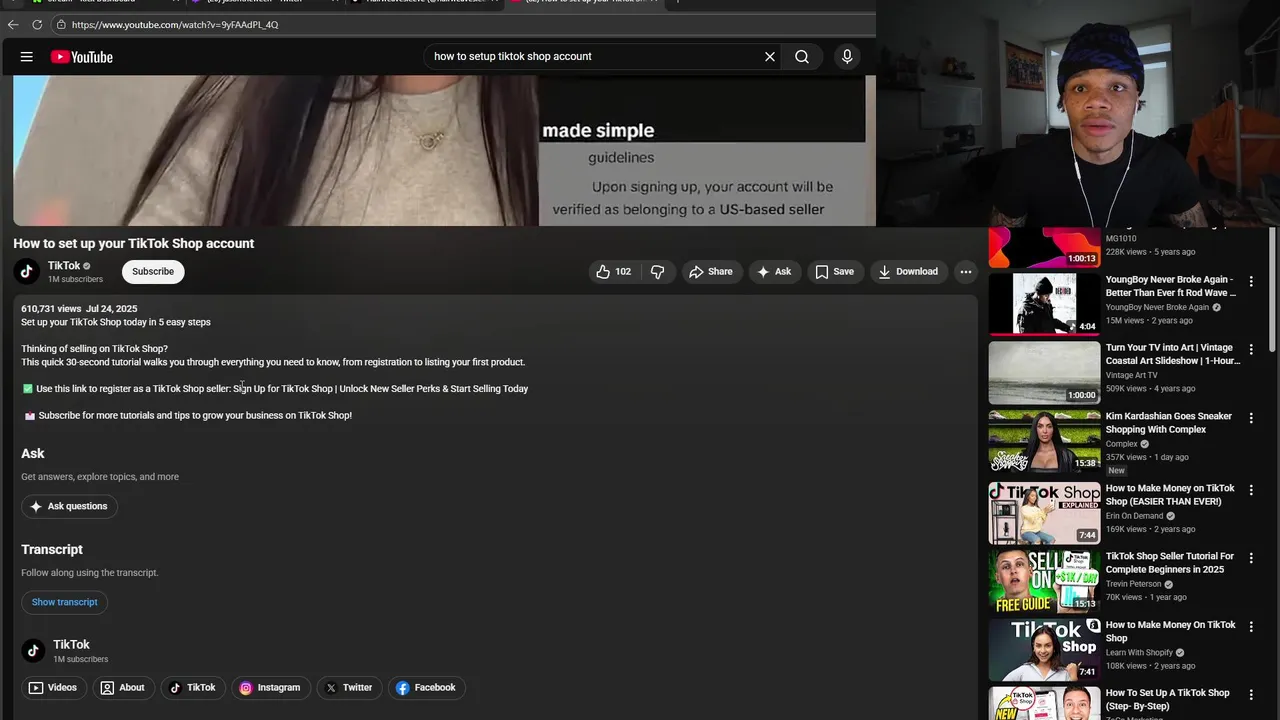The width and height of the screenshot is (1280, 720).
Task: Click the Ask button under the video
Action: pyautogui.click(x=775, y=271)
